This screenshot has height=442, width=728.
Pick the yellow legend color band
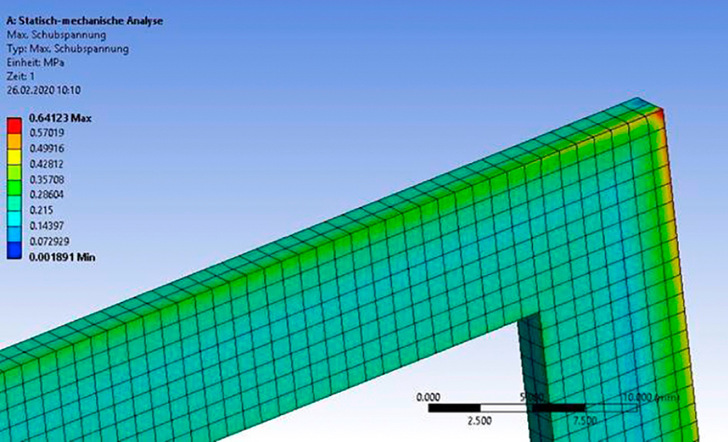click(x=15, y=156)
